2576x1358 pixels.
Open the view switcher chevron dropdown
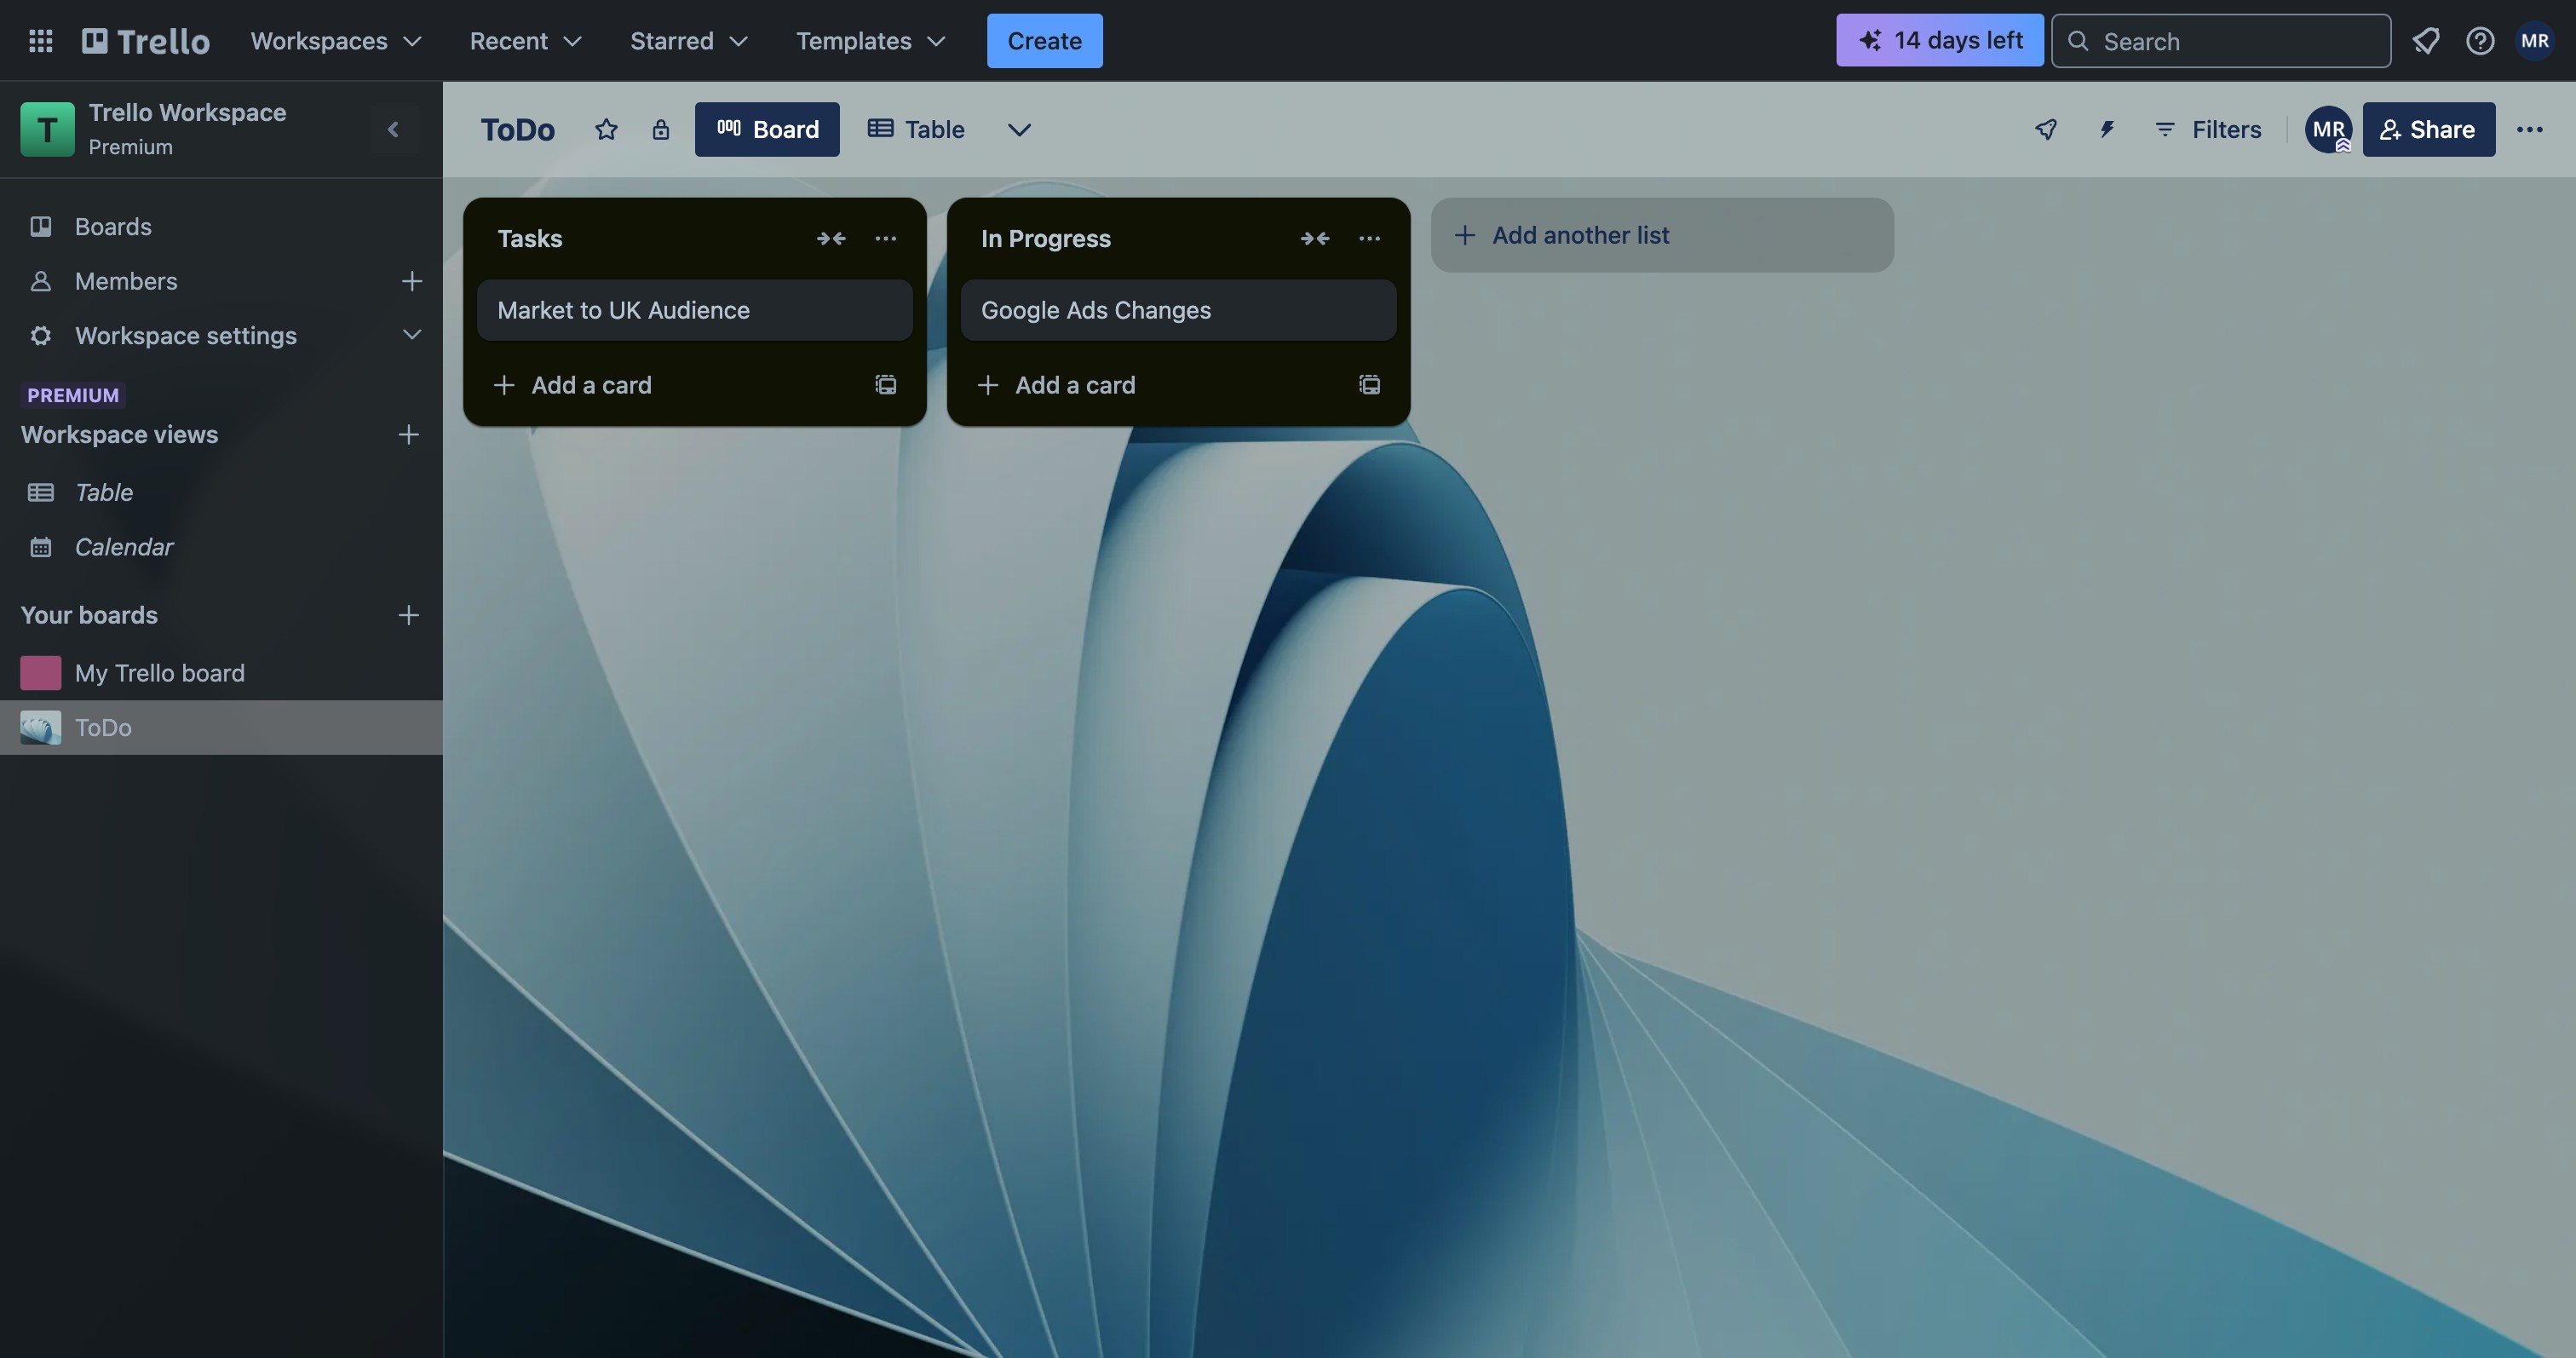pos(1019,129)
